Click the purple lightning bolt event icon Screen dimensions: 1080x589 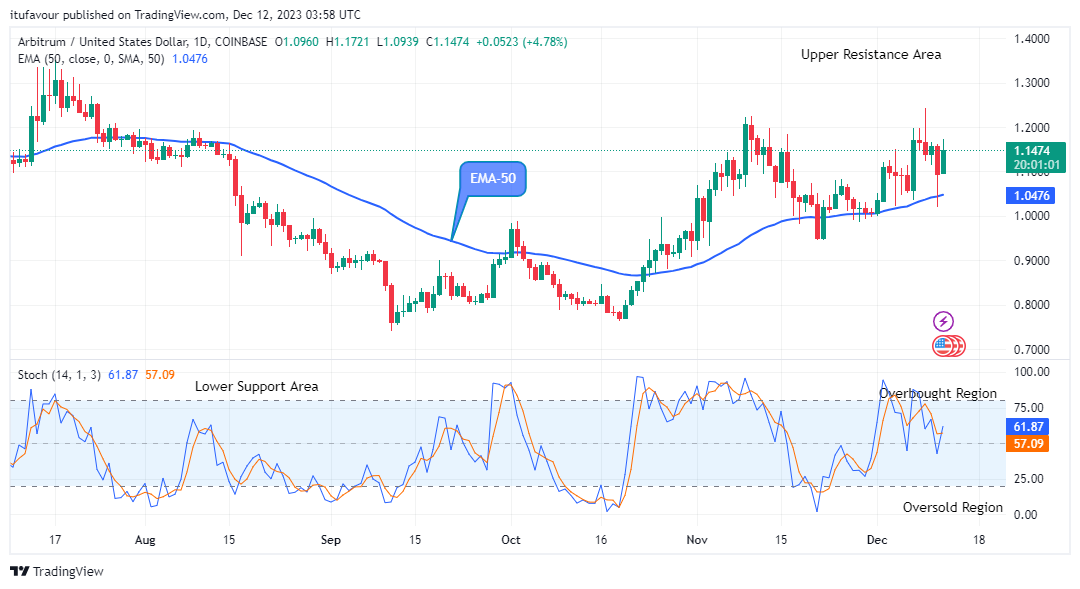(943, 321)
